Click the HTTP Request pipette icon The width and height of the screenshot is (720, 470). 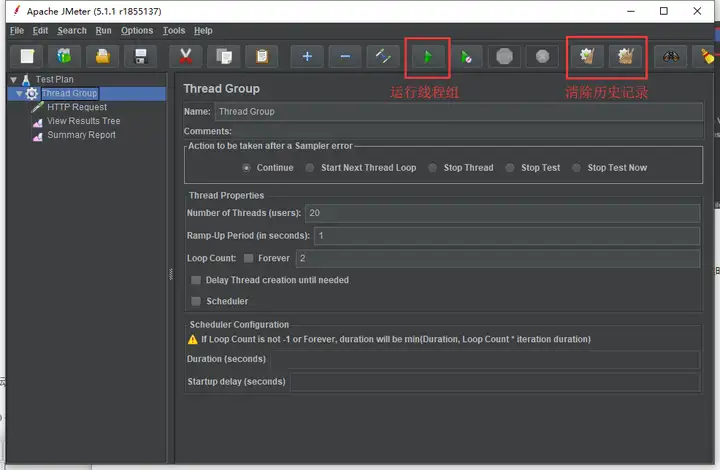38,107
